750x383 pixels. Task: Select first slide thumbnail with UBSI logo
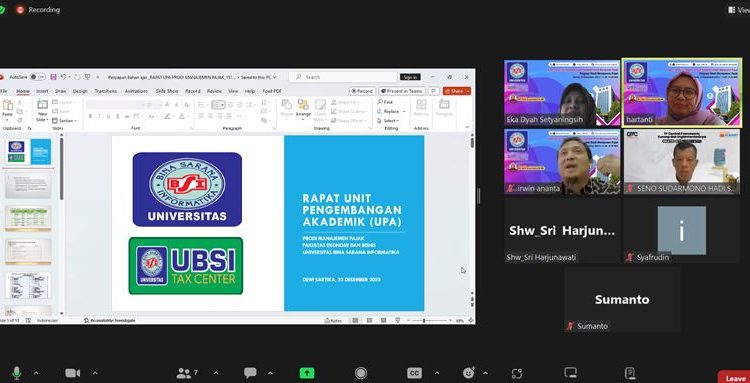point(29,152)
